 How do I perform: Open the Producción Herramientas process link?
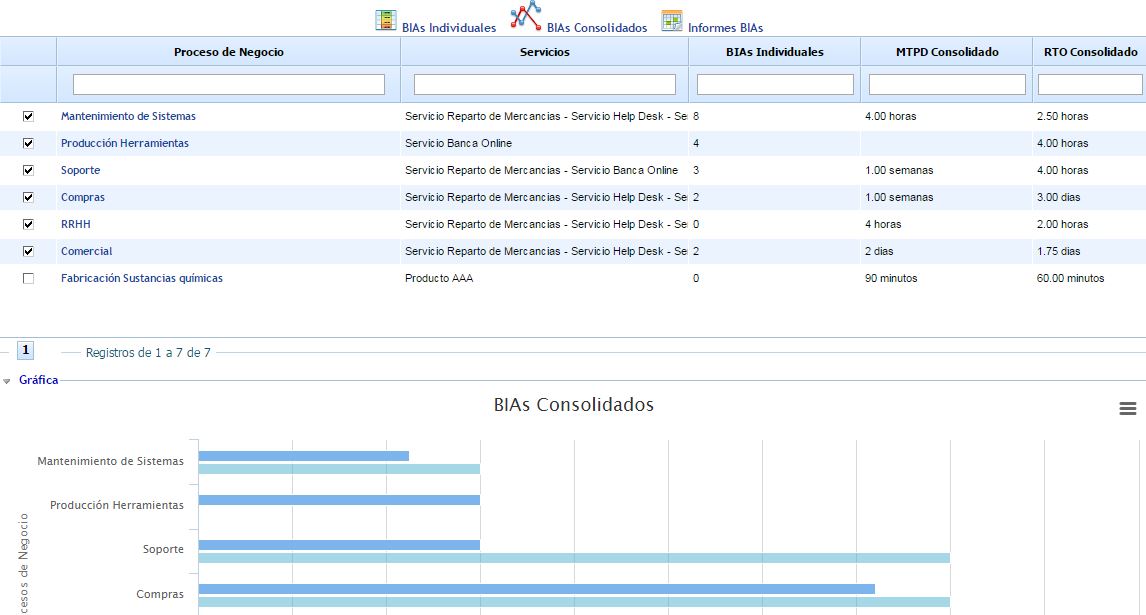coord(124,143)
